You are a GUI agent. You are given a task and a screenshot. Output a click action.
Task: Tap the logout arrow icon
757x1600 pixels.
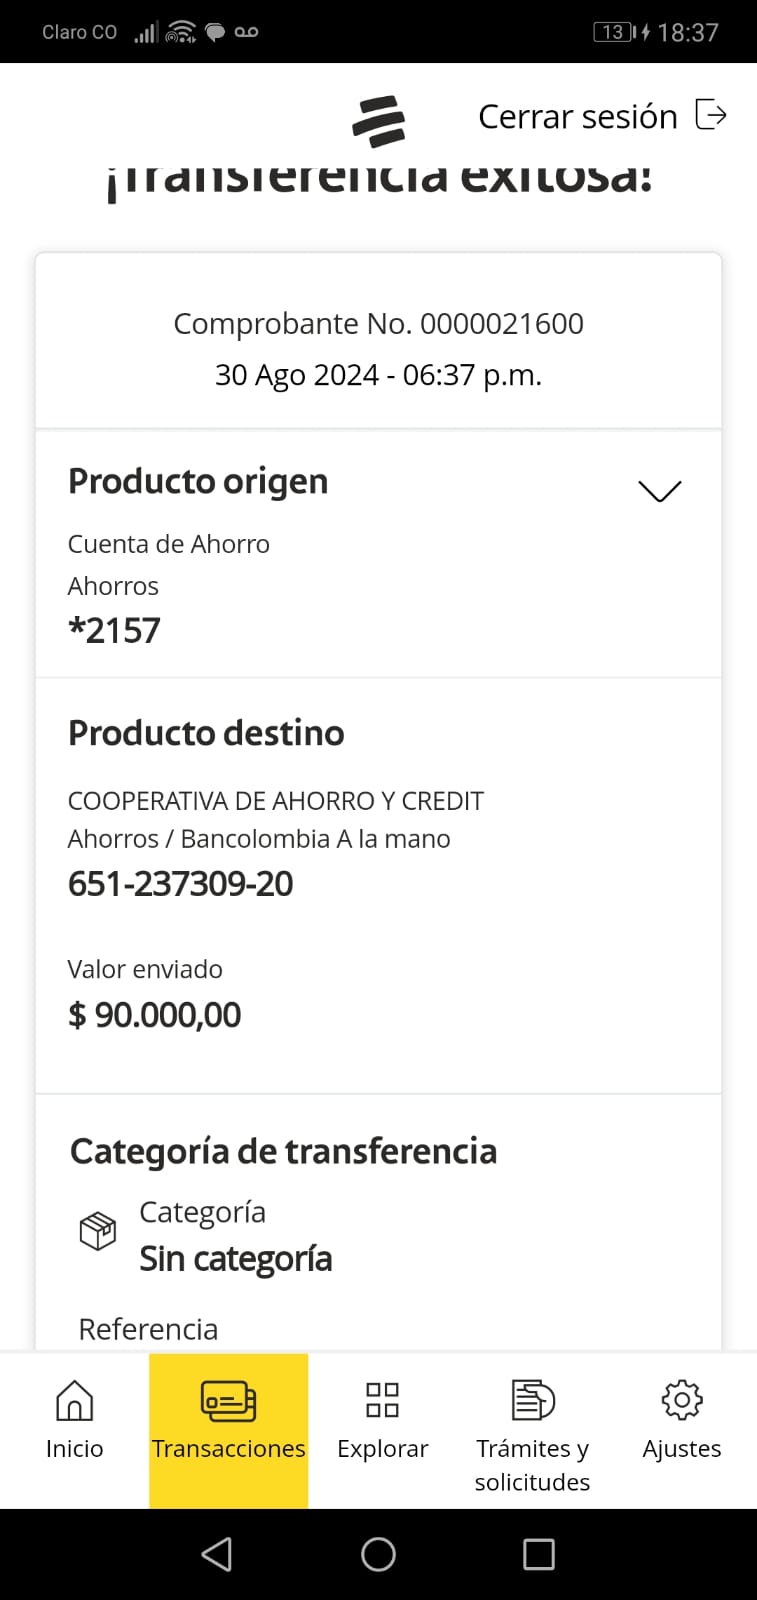click(711, 115)
